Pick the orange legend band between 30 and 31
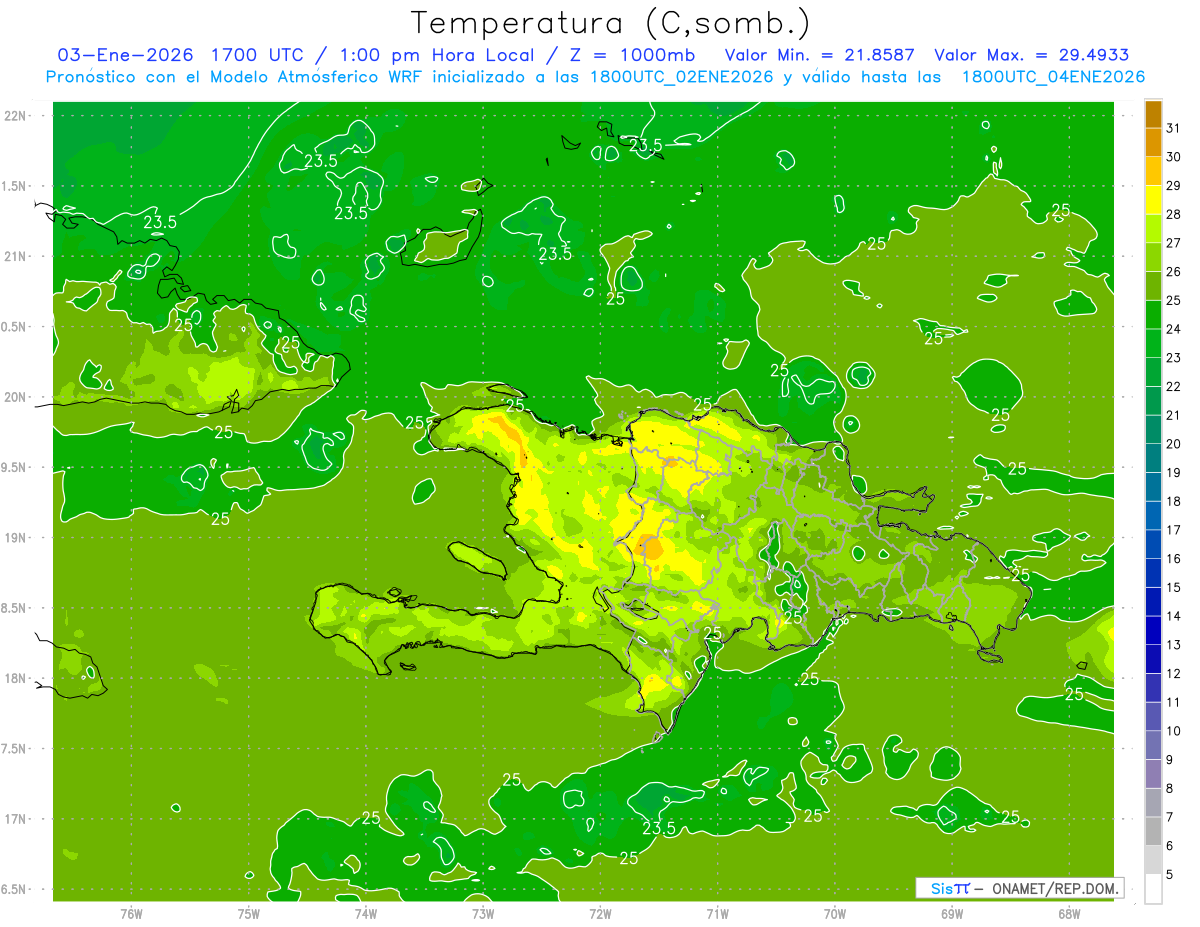Image resolution: width=1200 pixels, height=927 pixels. coord(1153,143)
